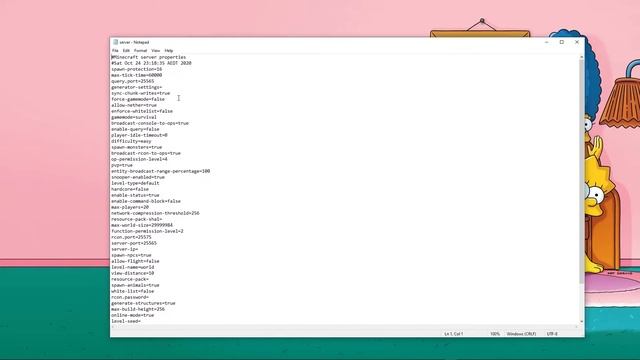This screenshot has height=360, width=640.
Task: Close the Notepad window
Action: click(x=577, y=42)
